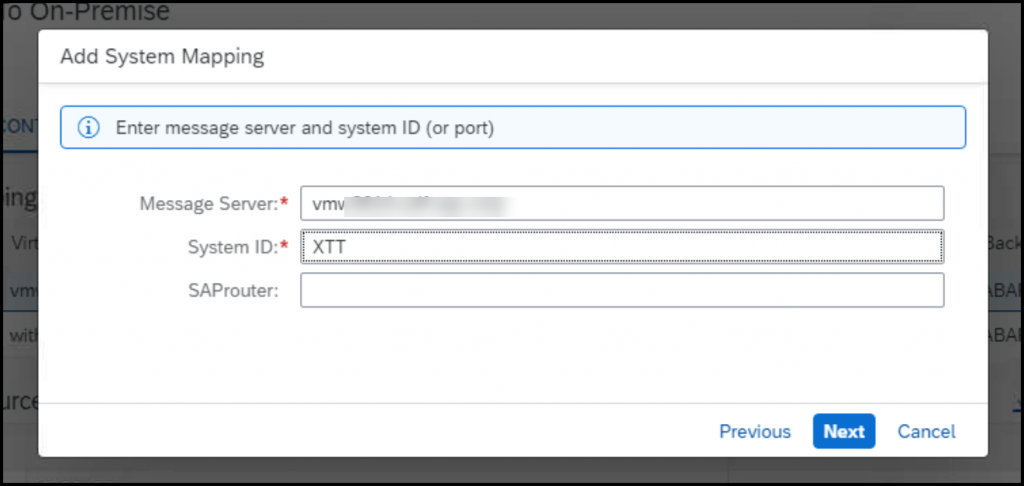1024x486 pixels.
Task: Go back with the Previous button
Action: [755, 432]
